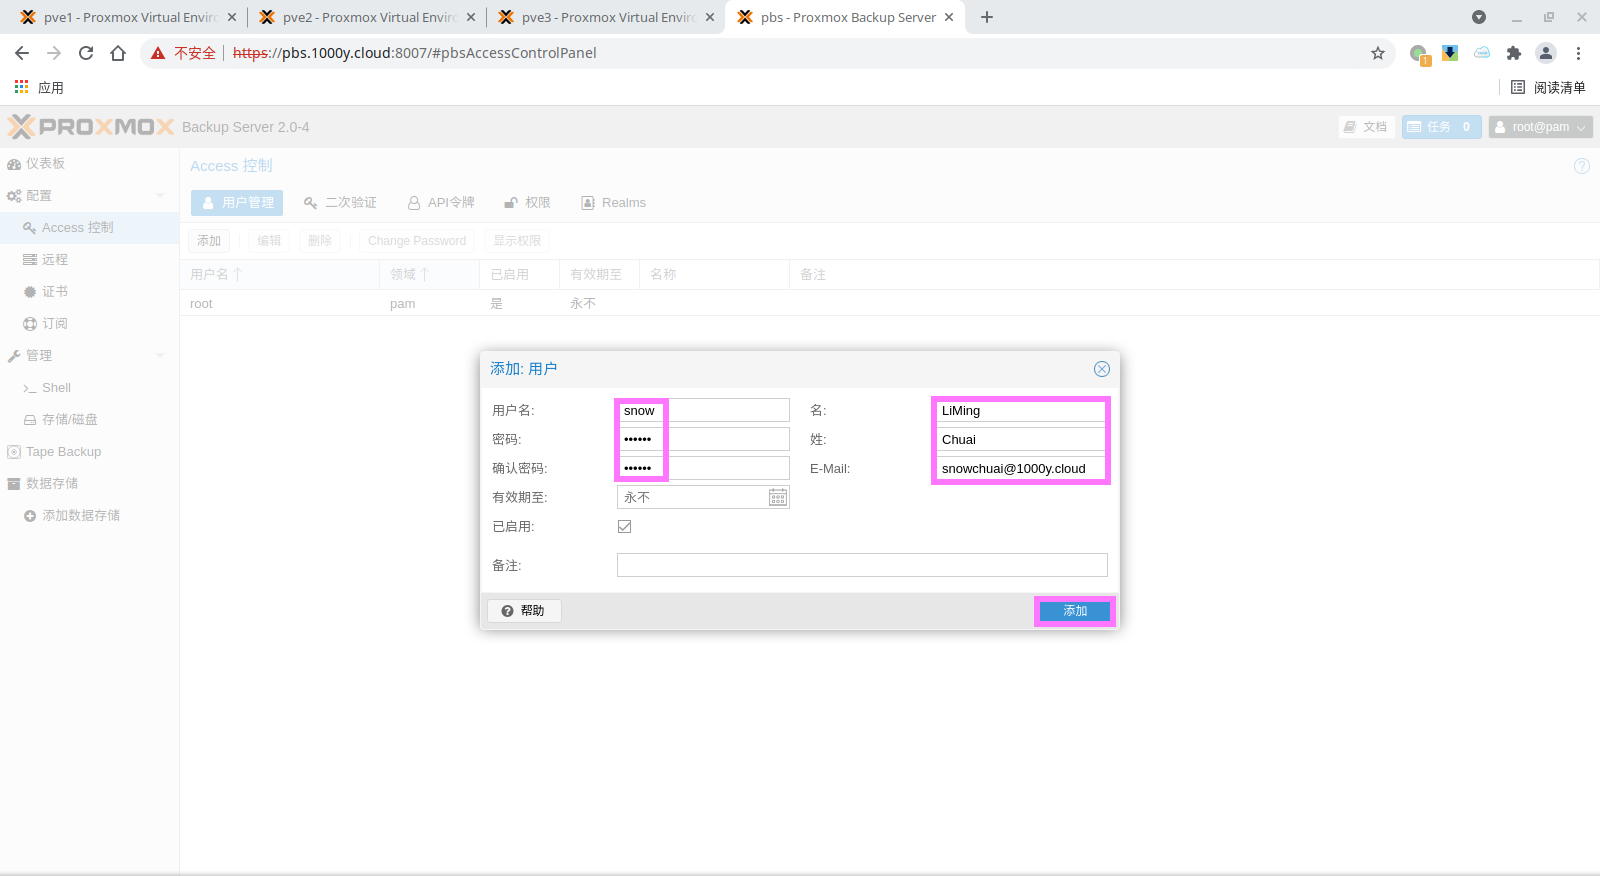Click the comment input field
The width and height of the screenshot is (1600, 876).
point(861,565)
